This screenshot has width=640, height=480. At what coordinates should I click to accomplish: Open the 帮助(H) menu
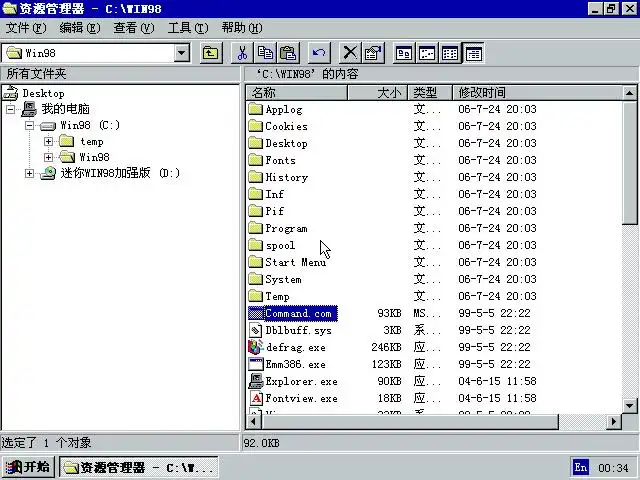click(242, 28)
